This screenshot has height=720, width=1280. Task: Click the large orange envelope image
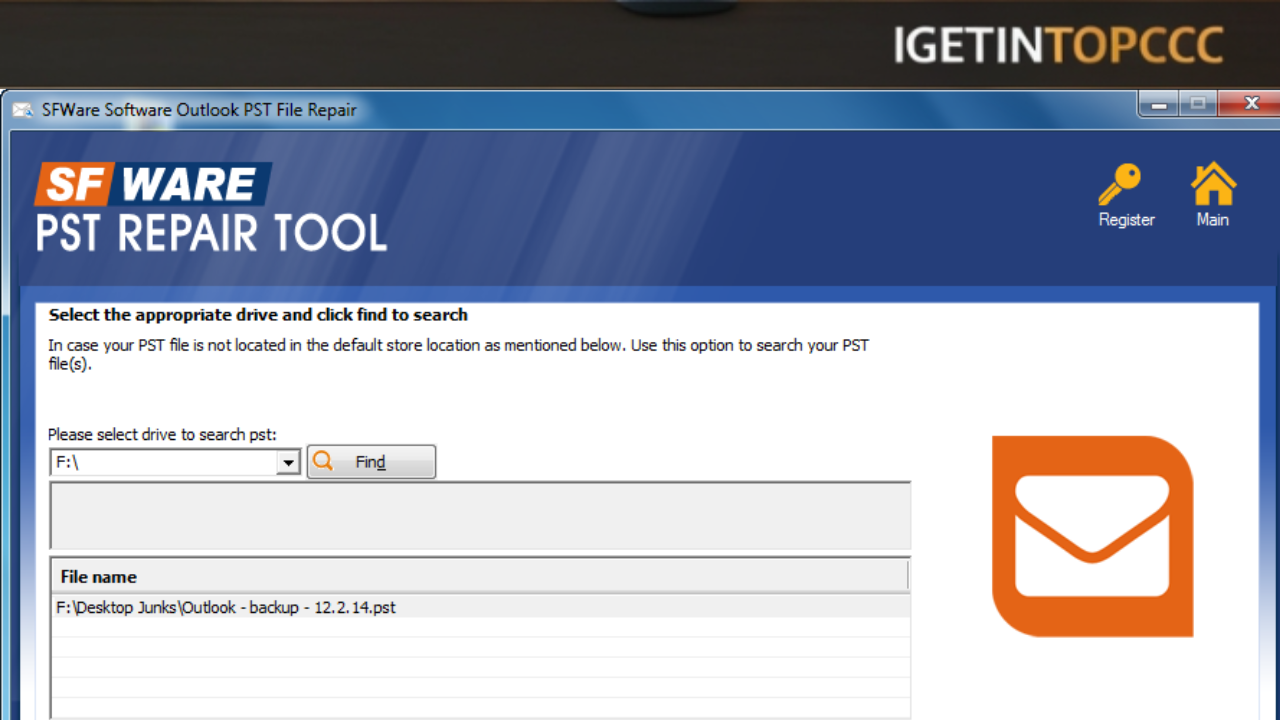pyautogui.click(x=1092, y=536)
